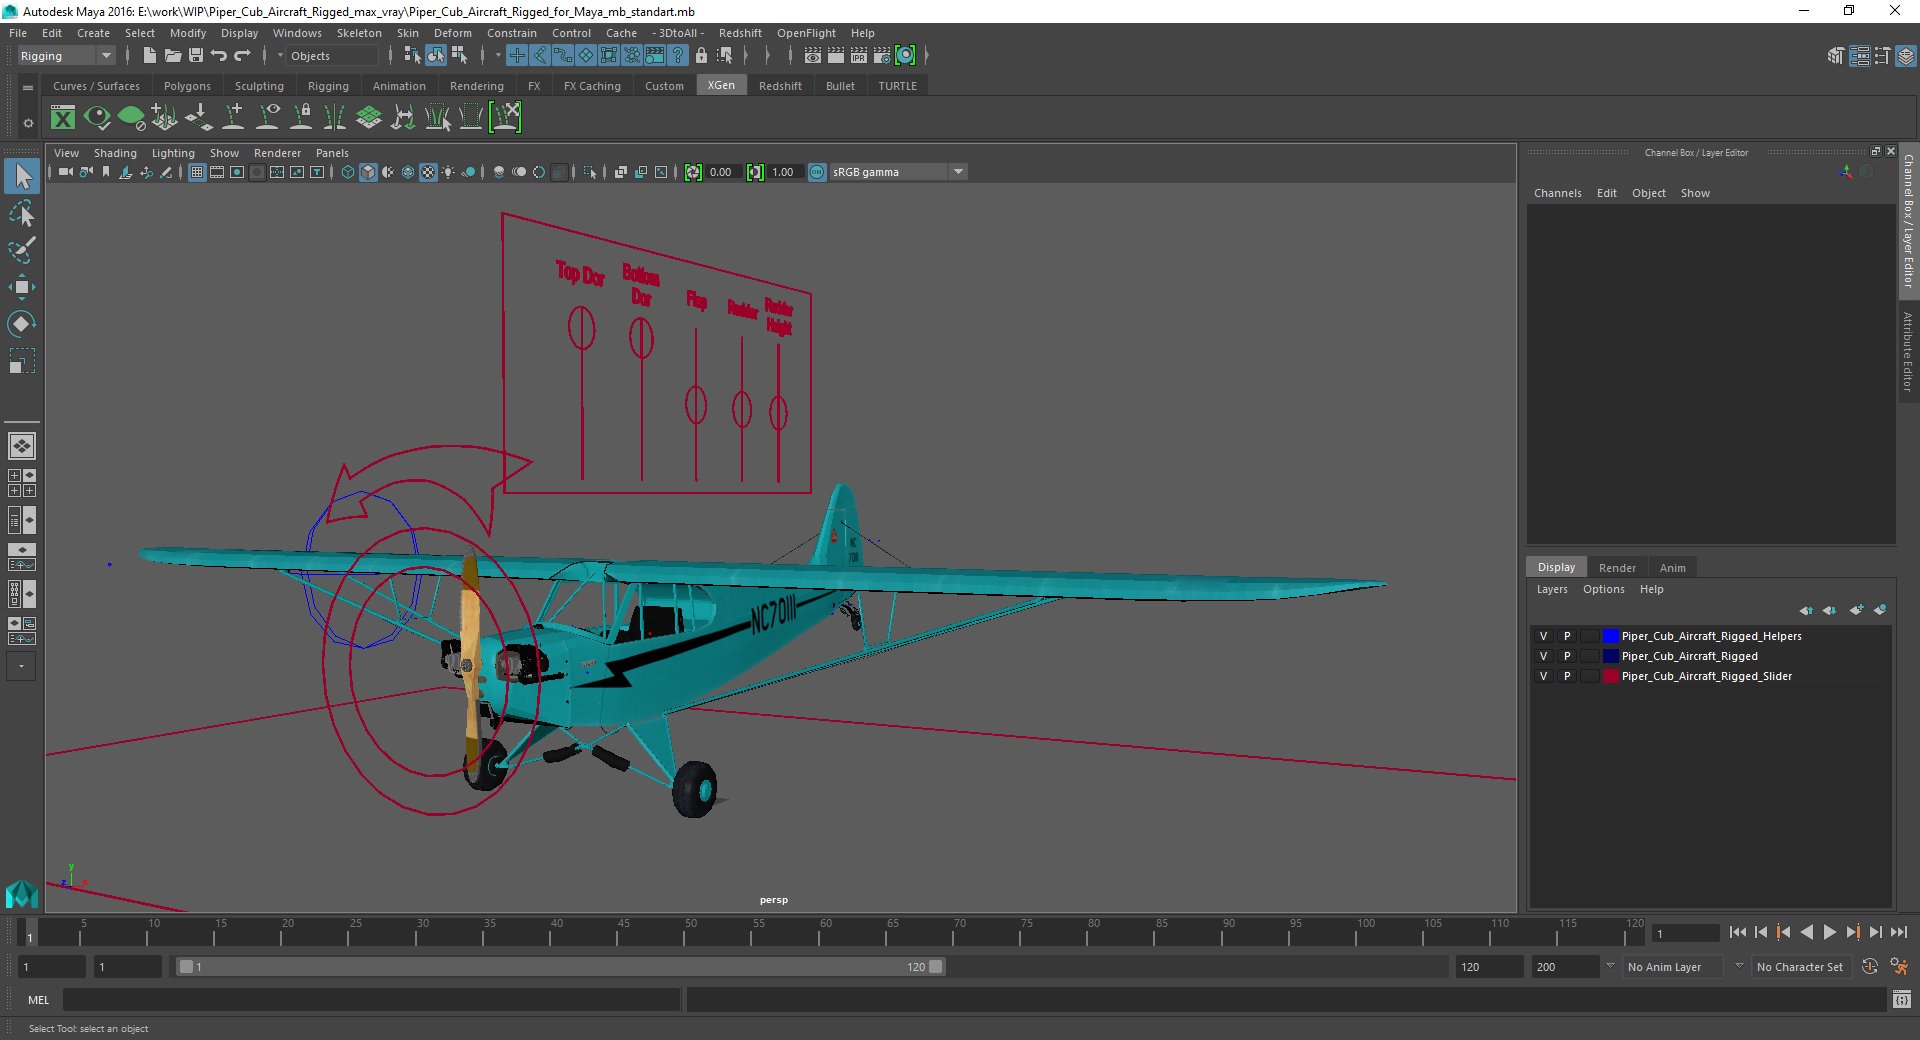Switch to the Animation shelf tab
The height and width of the screenshot is (1040, 1920).
pos(399,86)
